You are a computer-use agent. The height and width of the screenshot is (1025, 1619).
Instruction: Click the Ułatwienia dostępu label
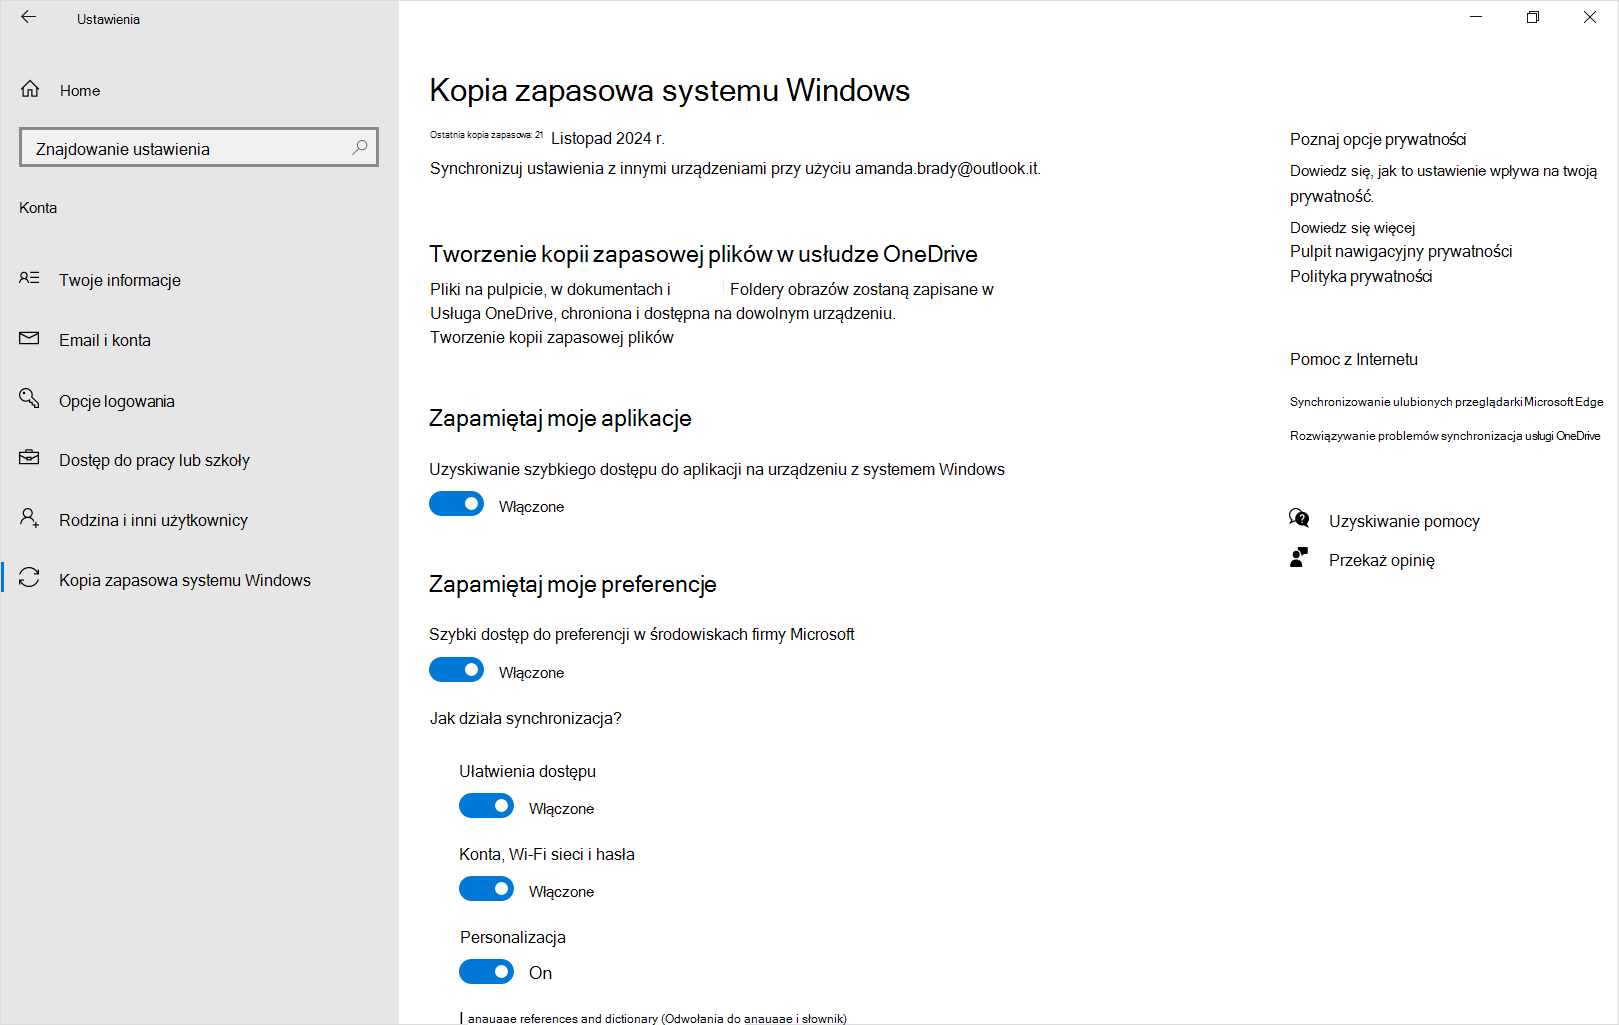528,771
